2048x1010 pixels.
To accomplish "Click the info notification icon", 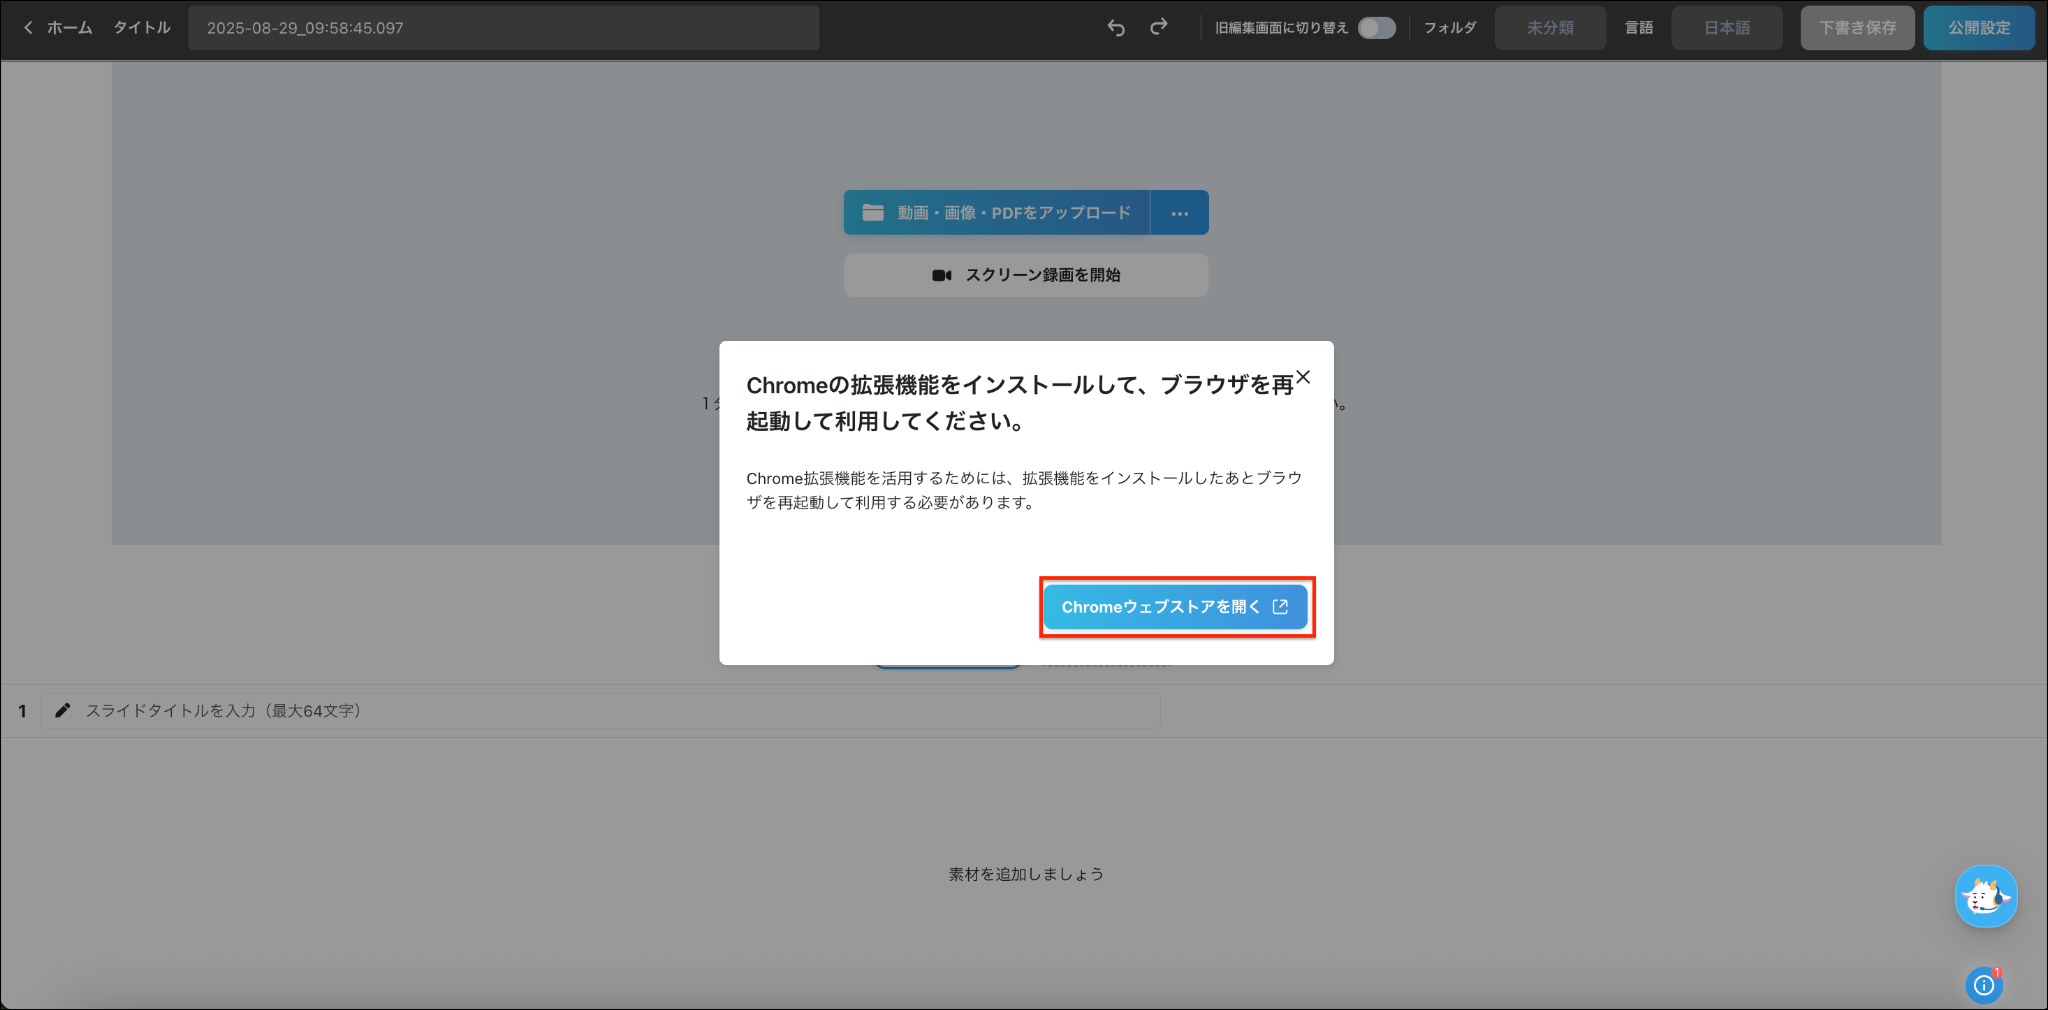I will coord(1984,985).
